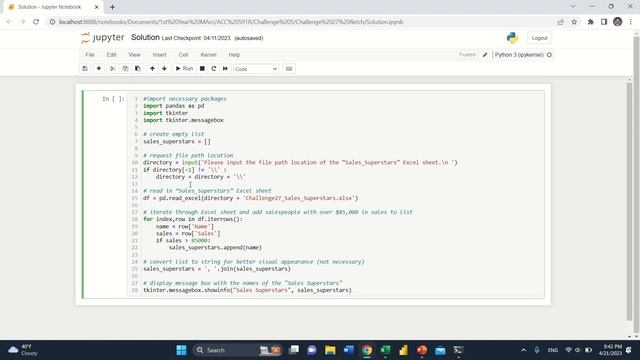Open File Explorer from the taskbar

(330, 350)
